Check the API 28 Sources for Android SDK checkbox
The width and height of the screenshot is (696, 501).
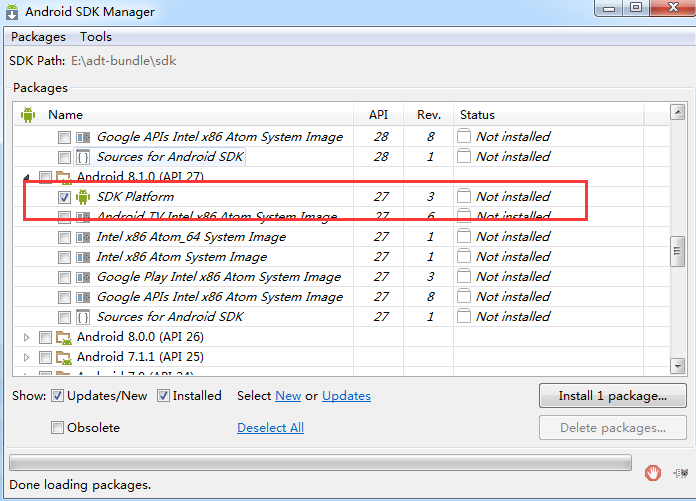point(64,157)
